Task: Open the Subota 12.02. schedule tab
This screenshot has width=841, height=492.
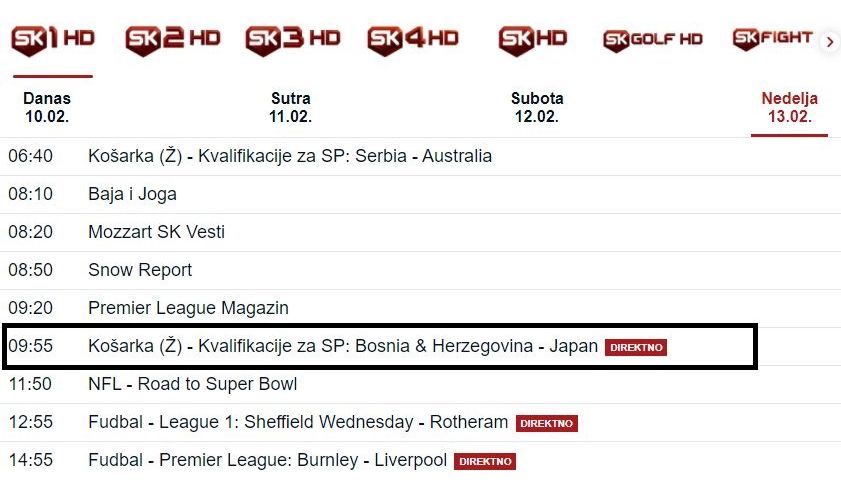Action: 537,107
